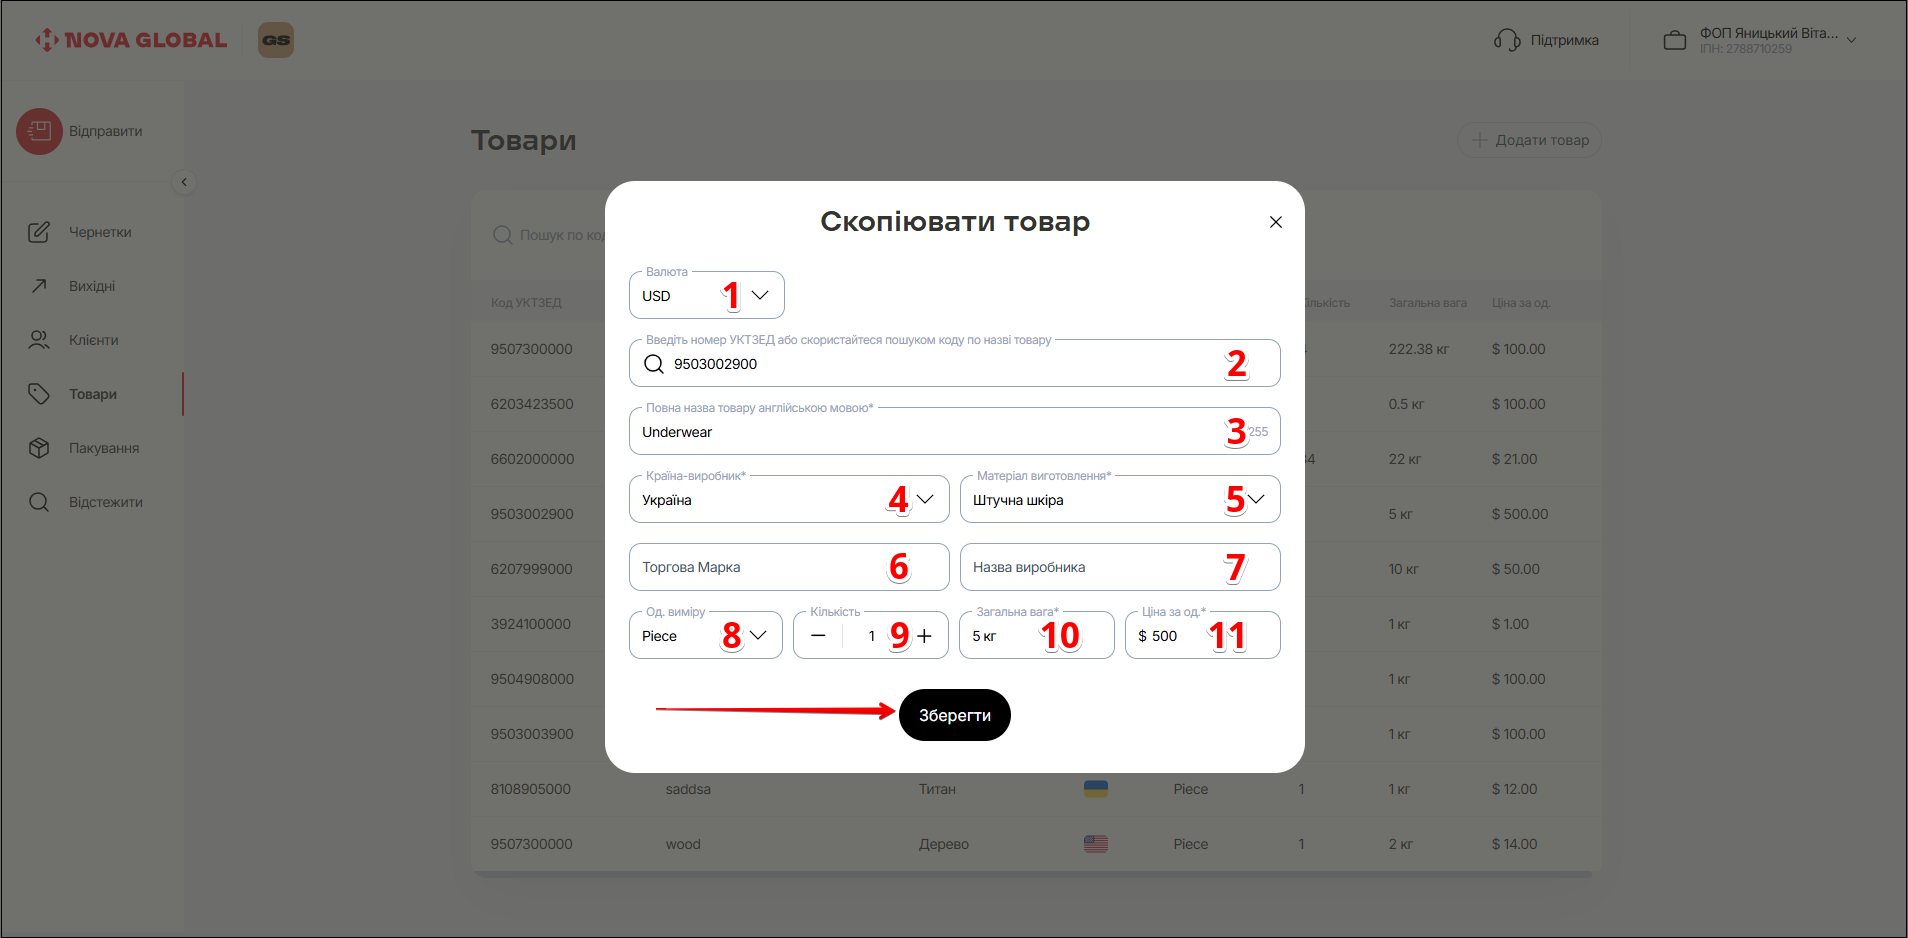
Task: Click the red Відправити send icon
Action: [39, 131]
